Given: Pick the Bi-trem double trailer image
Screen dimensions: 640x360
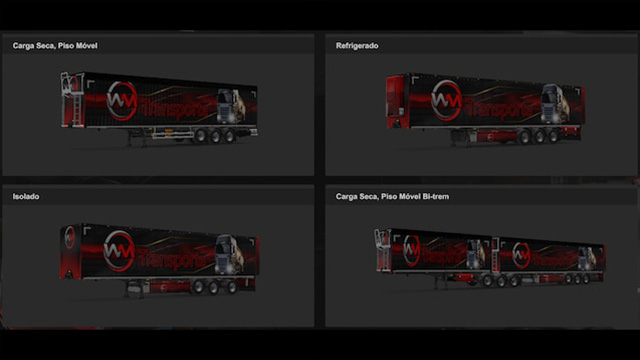Looking at the screenshot, I should [490, 259].
